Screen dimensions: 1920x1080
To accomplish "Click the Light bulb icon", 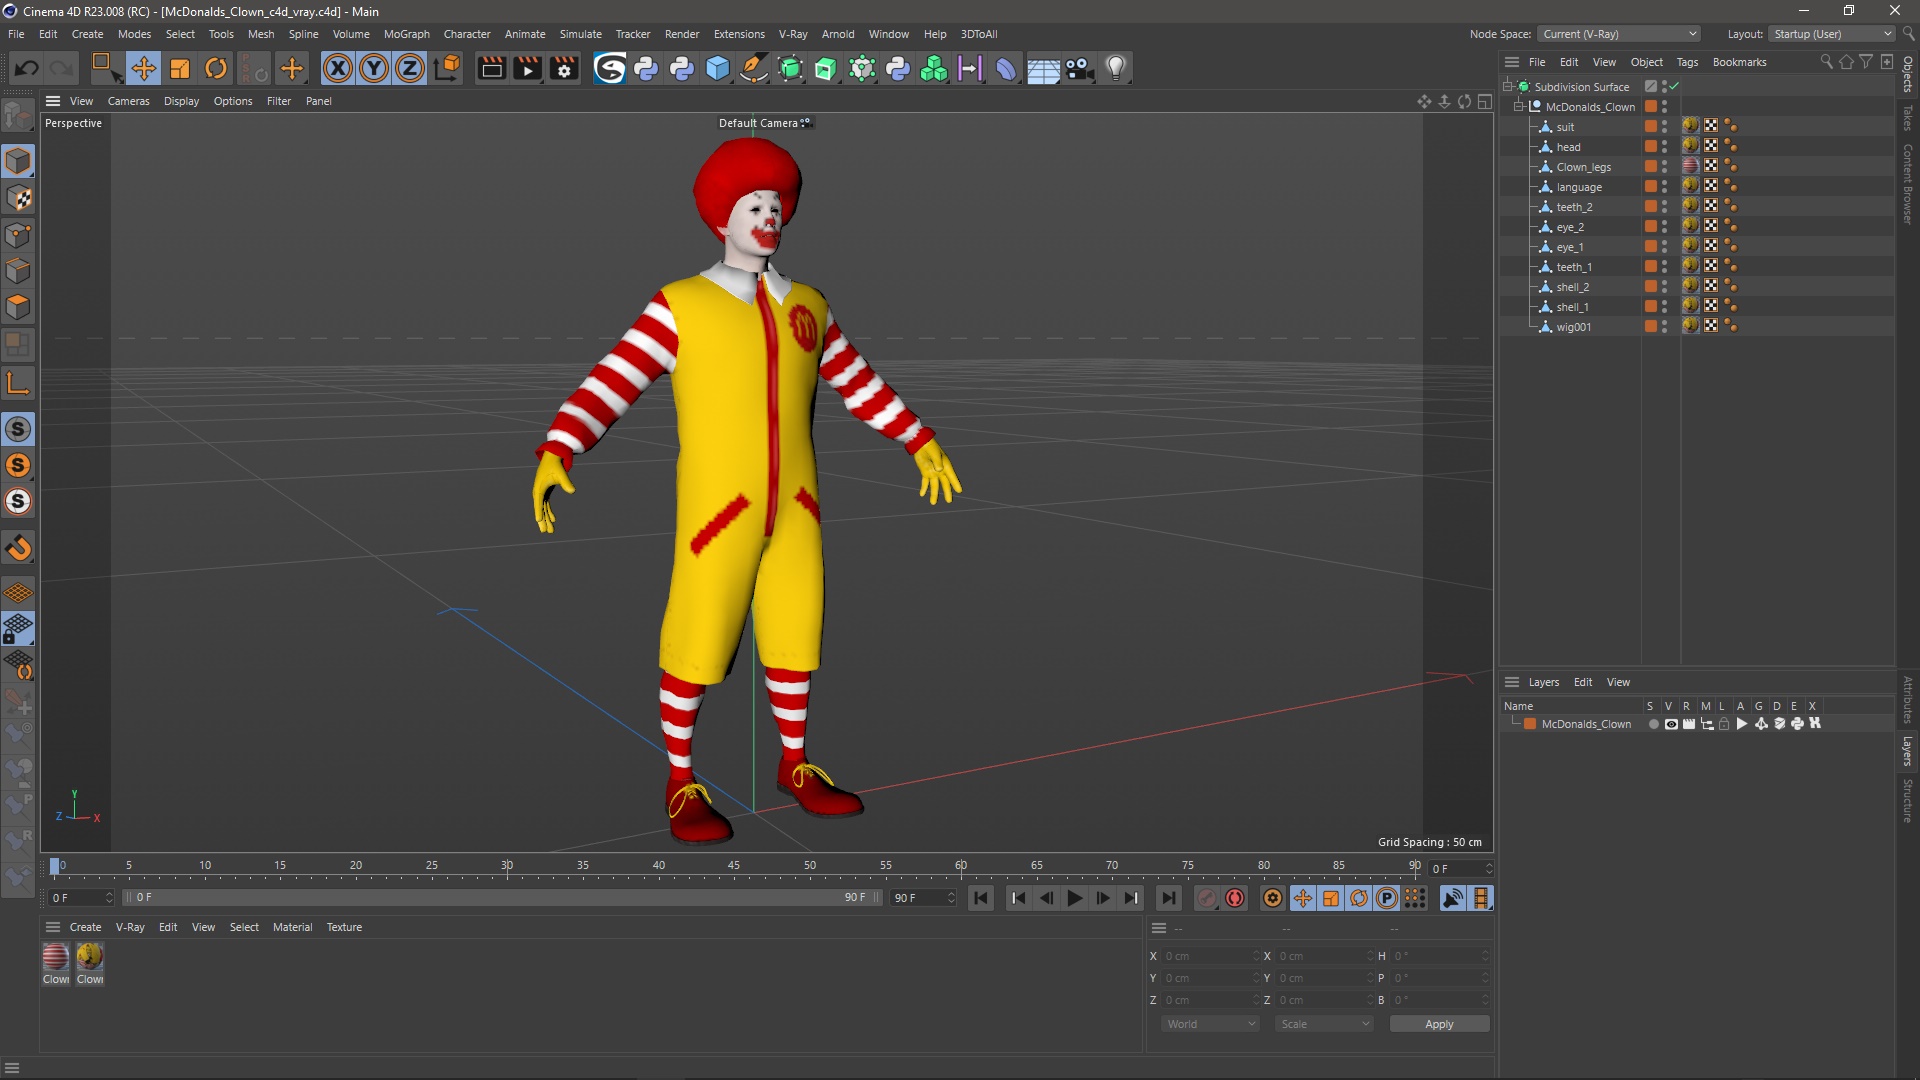I will click(1116, 68).
